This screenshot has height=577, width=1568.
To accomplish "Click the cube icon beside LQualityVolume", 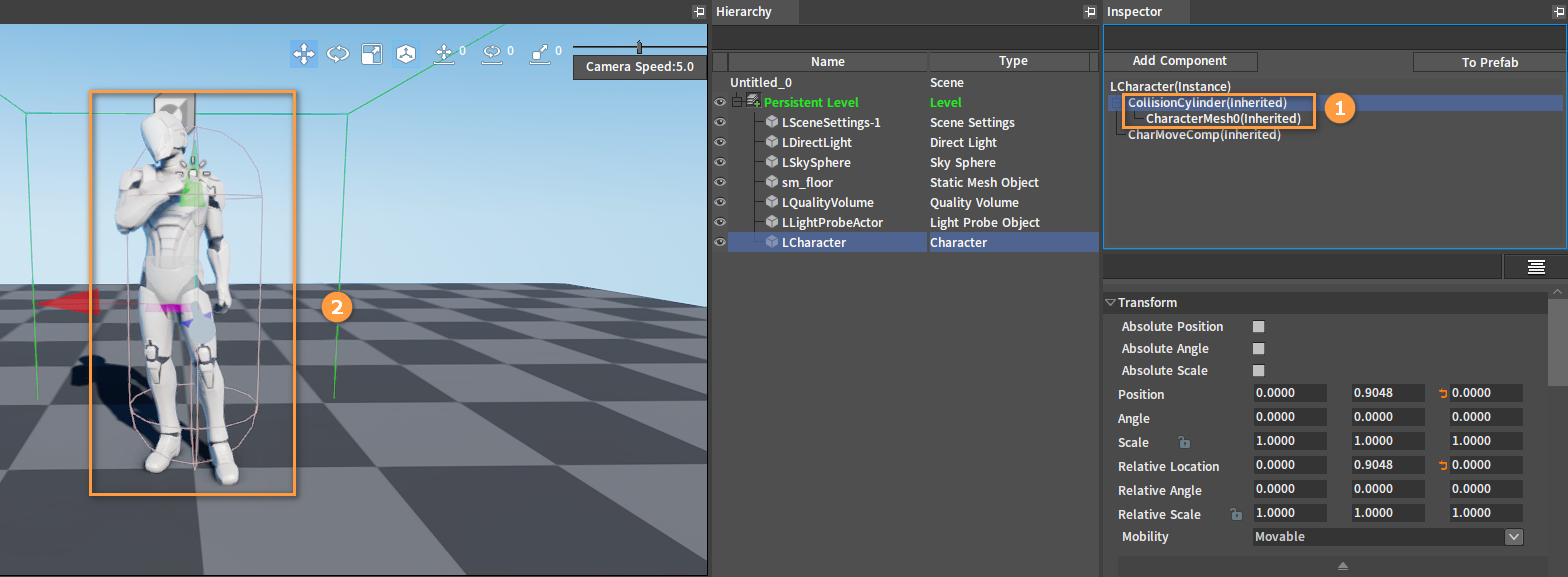I will coord(772,202).
